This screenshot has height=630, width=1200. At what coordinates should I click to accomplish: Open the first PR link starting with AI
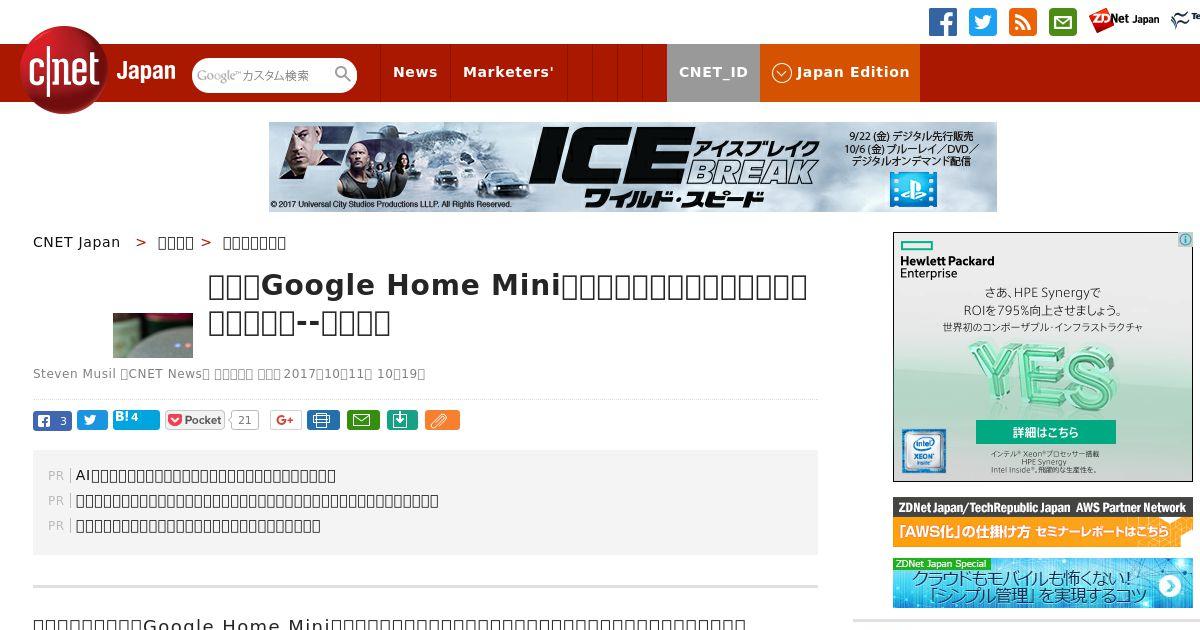pyautogui.click(x=206, y=475)
